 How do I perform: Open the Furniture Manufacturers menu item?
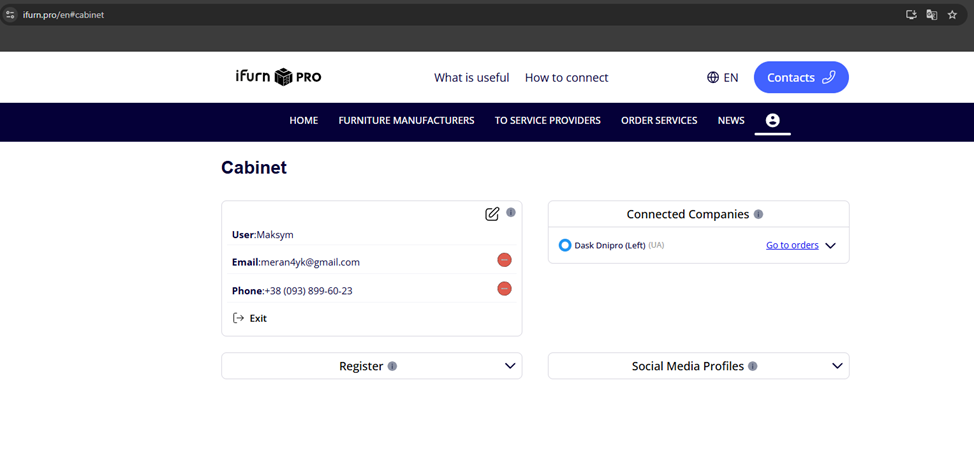click(406, 120)
